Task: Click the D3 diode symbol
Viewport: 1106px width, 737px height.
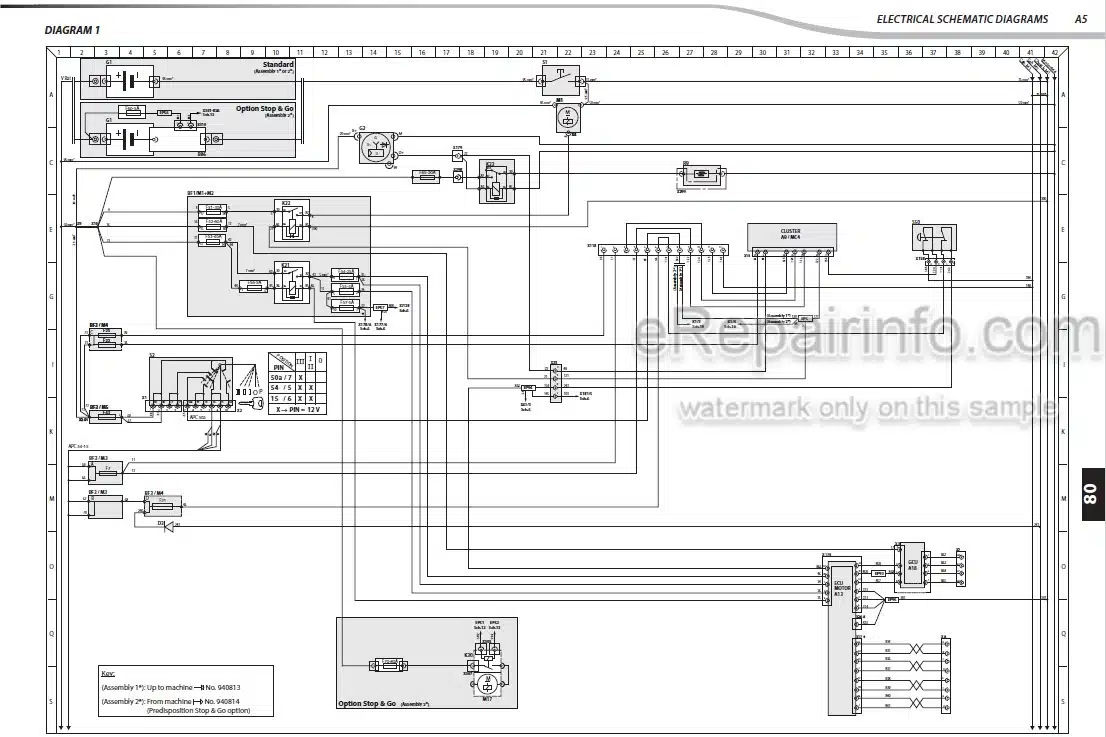Action: [168, 525]
